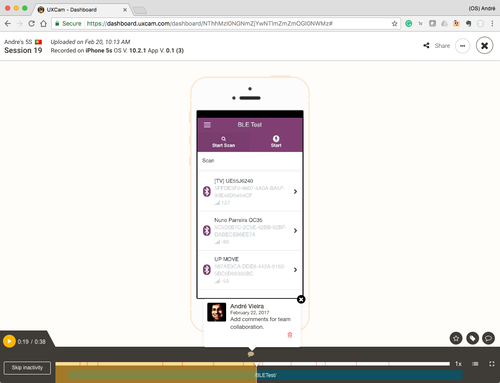Screen dimensions: 500x383
Task: Close the UXCam - Dashboard tab
Action: (125, 10)
